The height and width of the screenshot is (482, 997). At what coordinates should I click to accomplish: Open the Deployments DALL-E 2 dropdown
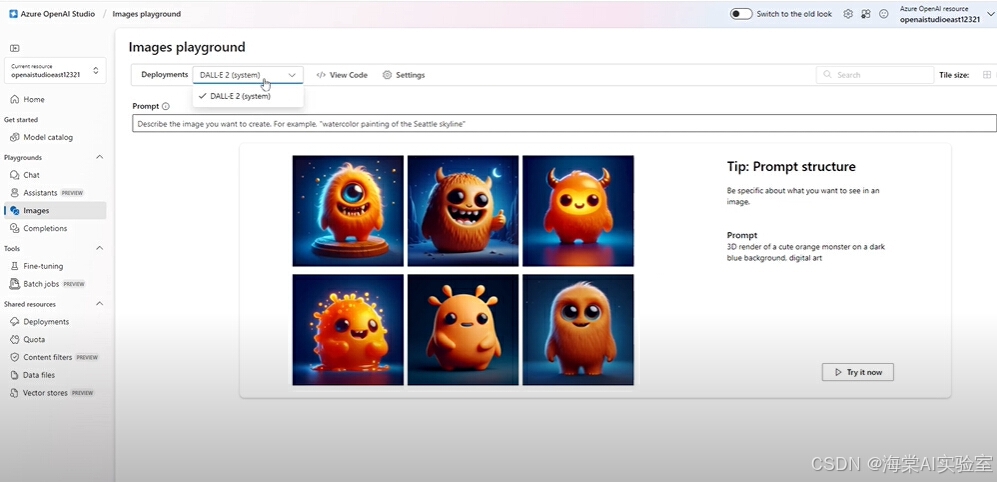coord(248,75)
